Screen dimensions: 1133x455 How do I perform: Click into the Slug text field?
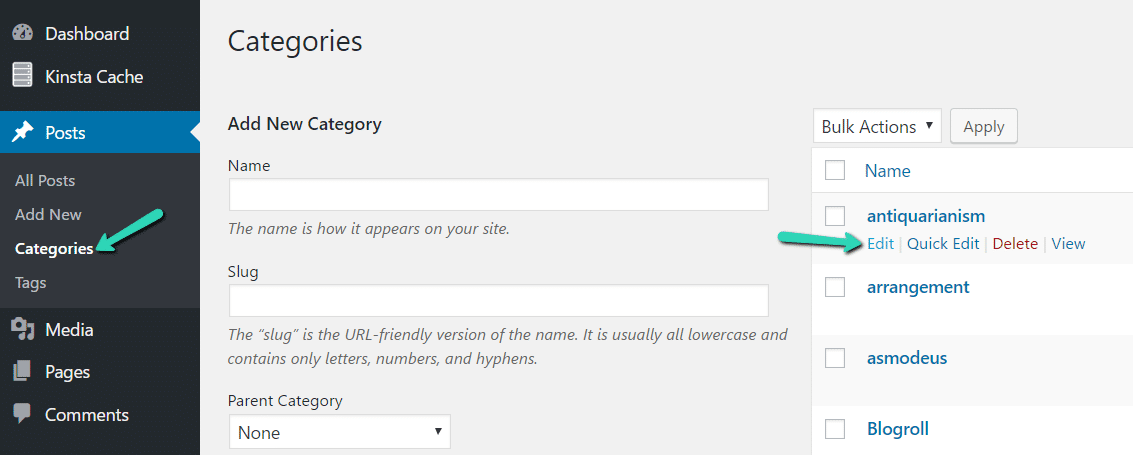pyautogui.click(x=498, y=301)
